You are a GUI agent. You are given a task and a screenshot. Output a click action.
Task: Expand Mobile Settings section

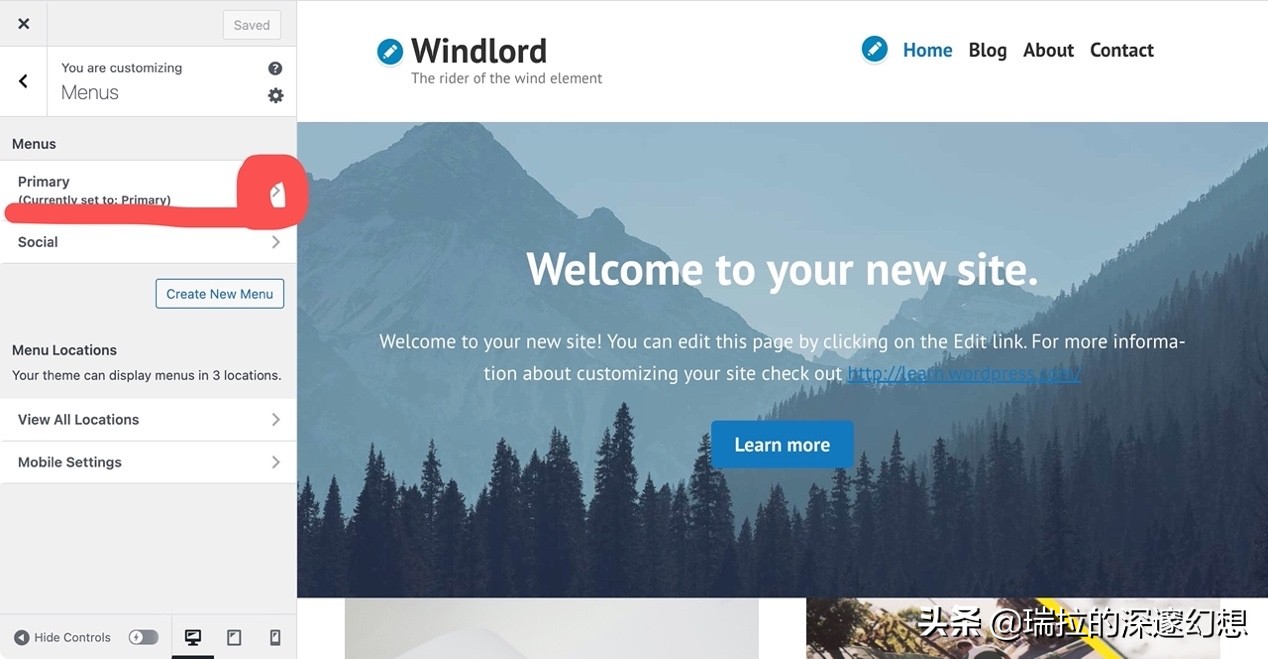point(148,462)
